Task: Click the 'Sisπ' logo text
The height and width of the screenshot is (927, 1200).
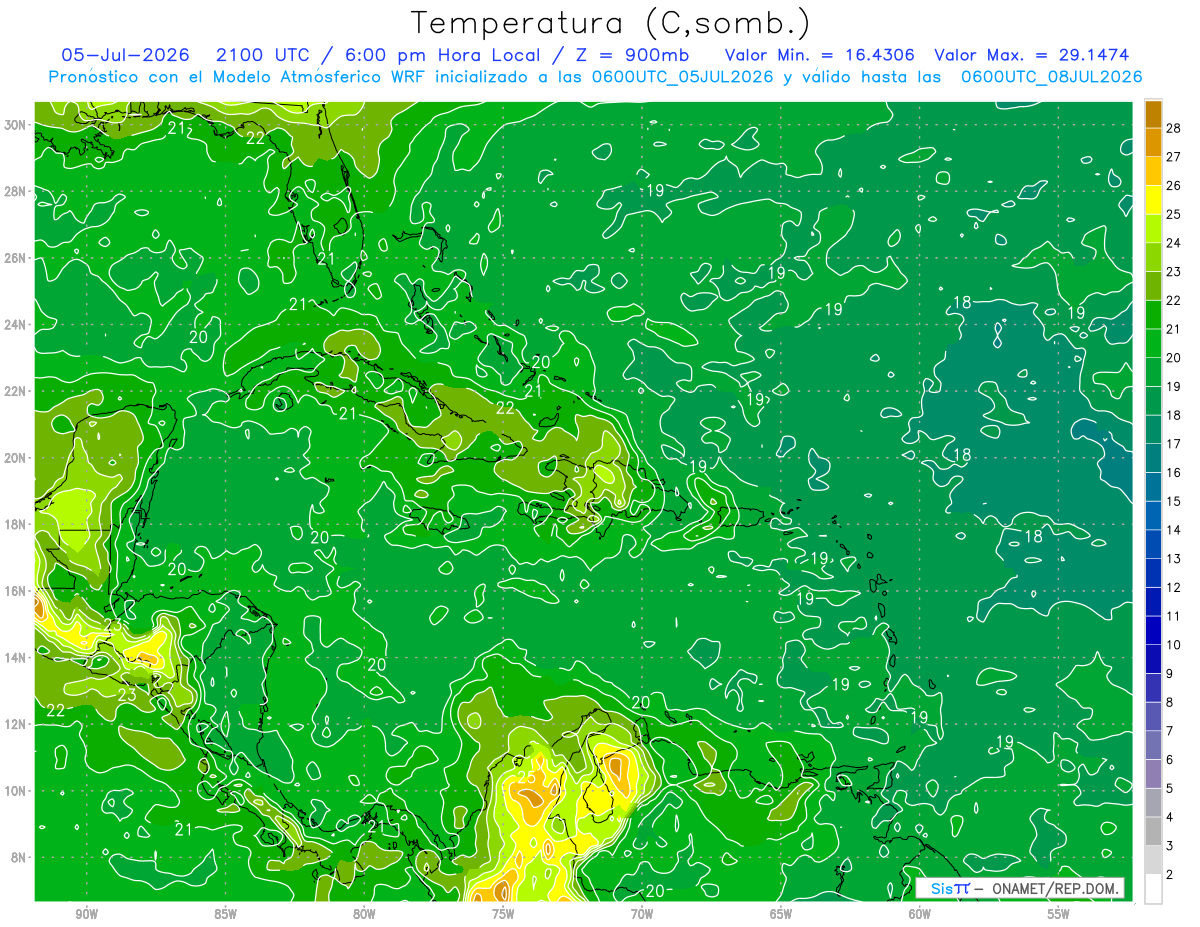Action: click(949, 889)
